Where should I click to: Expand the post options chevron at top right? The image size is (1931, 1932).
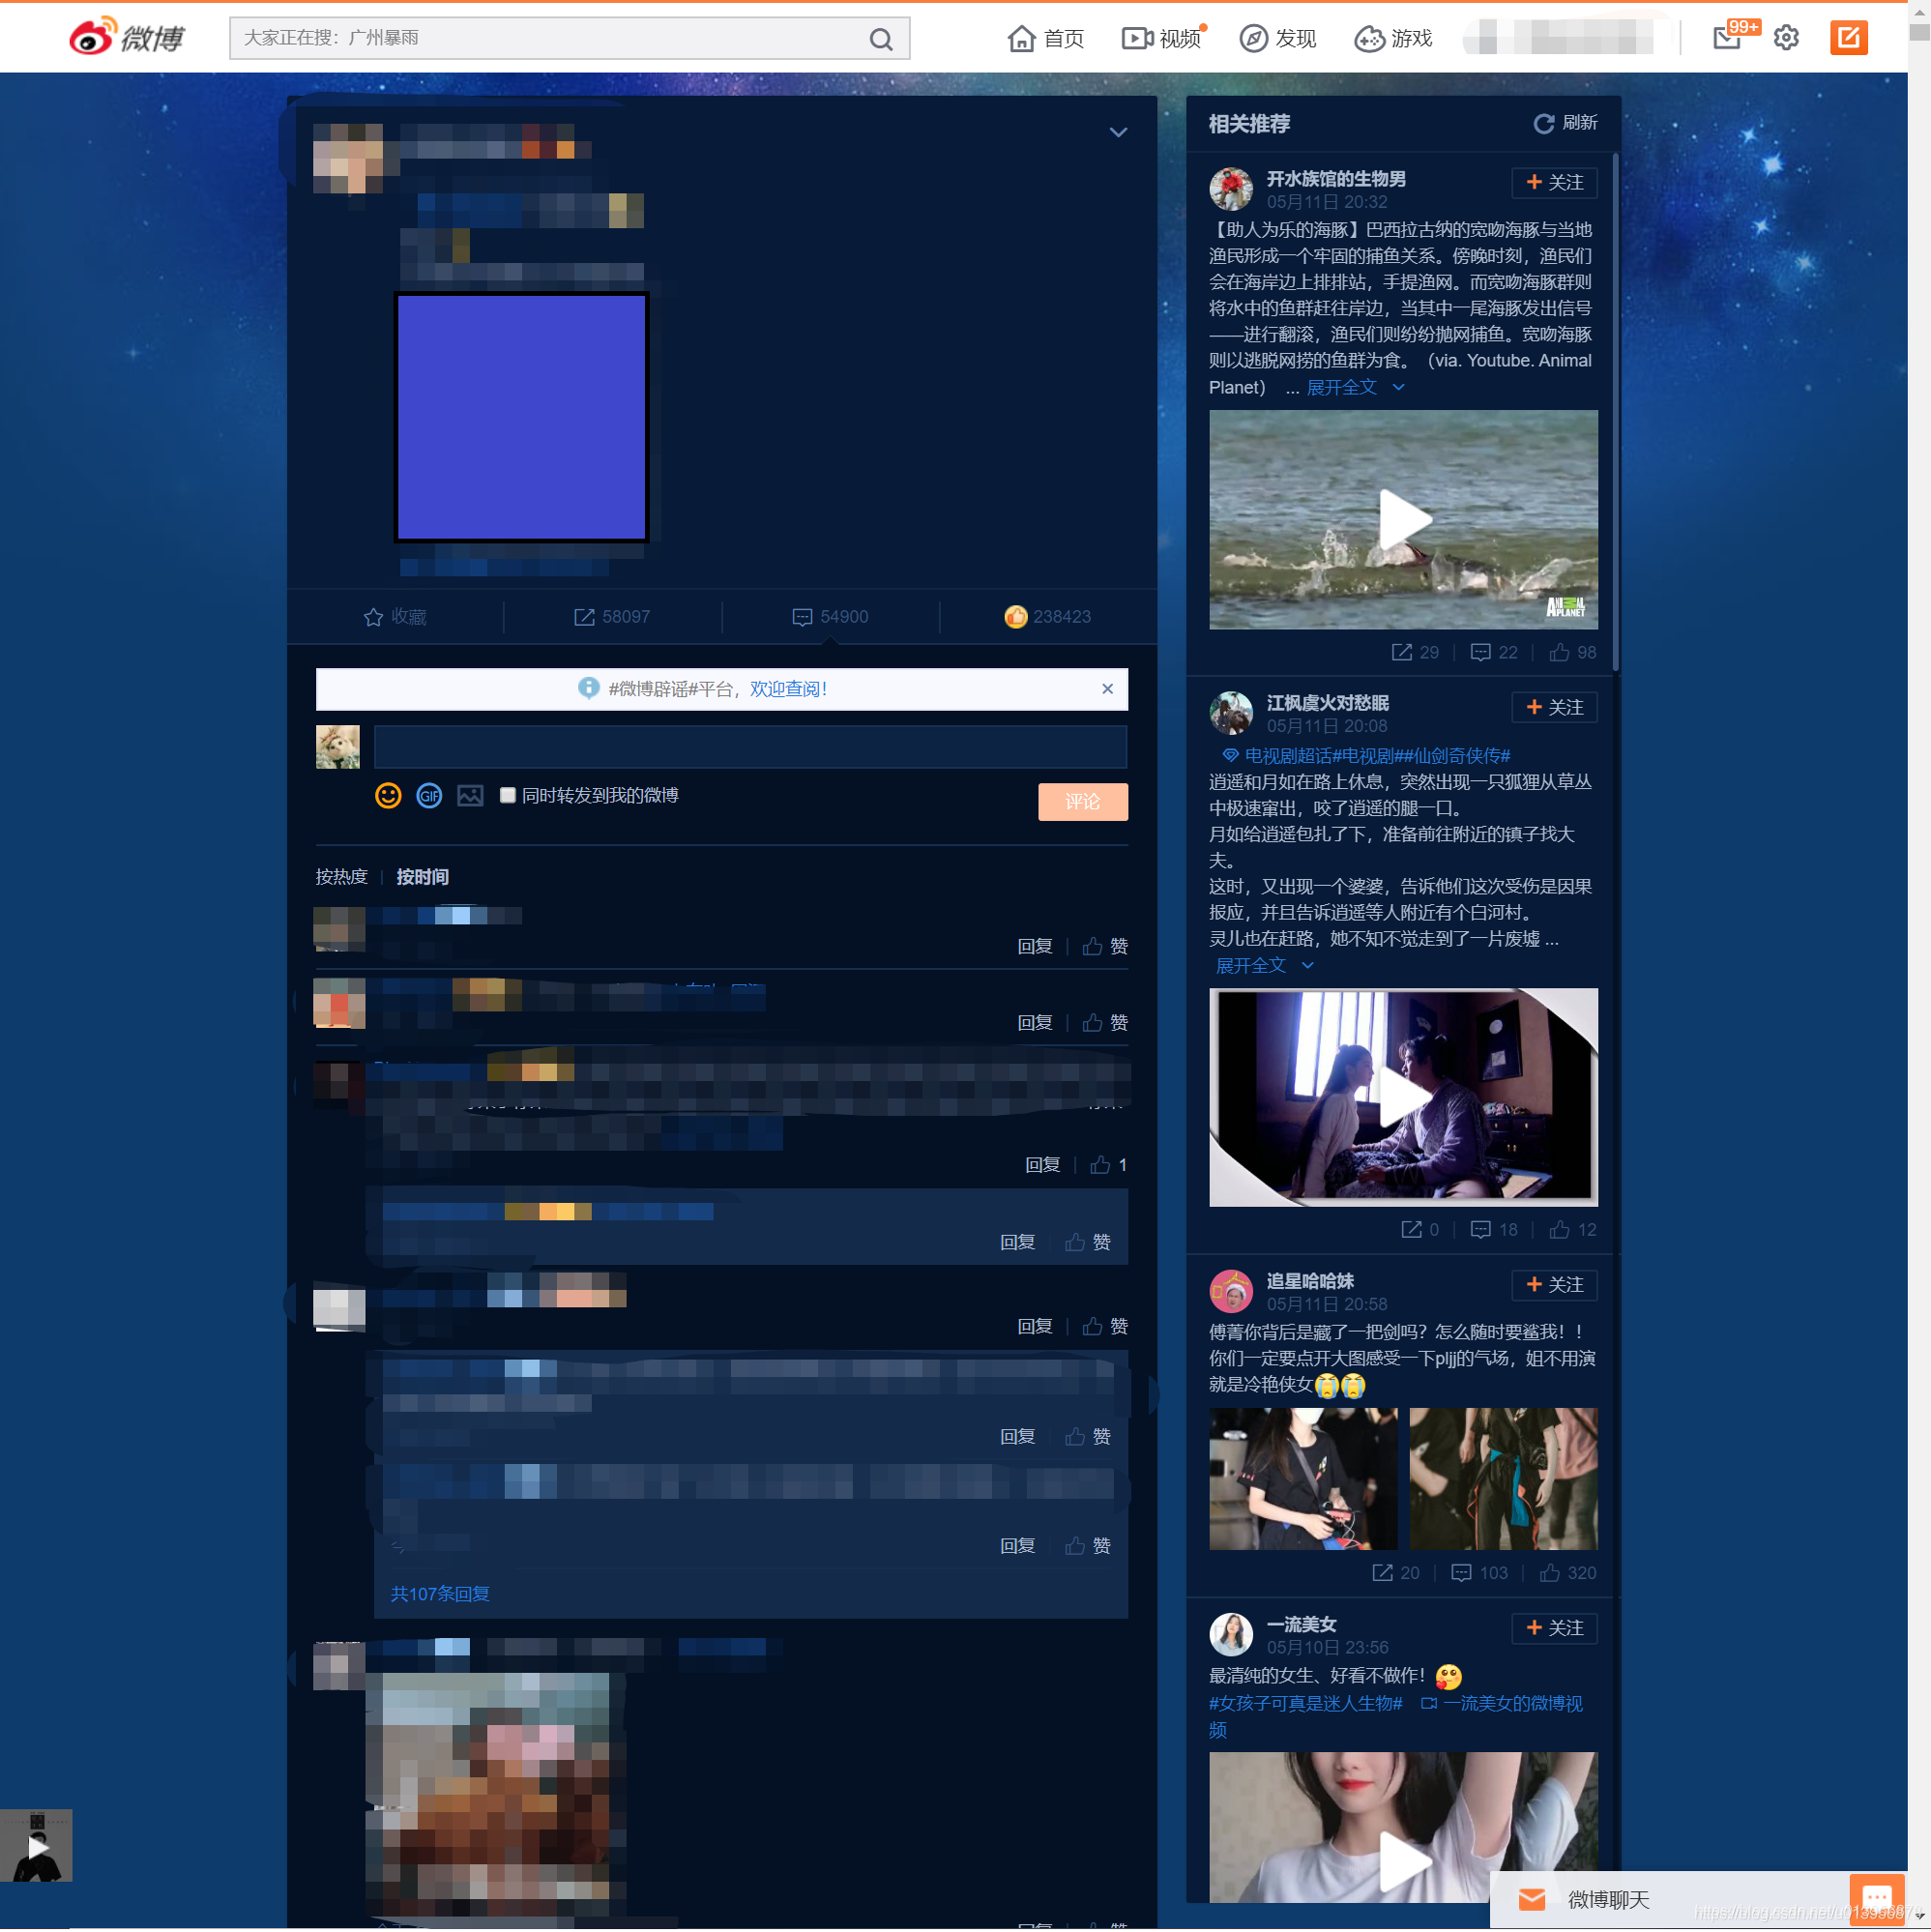click(x=1118, y=132)
